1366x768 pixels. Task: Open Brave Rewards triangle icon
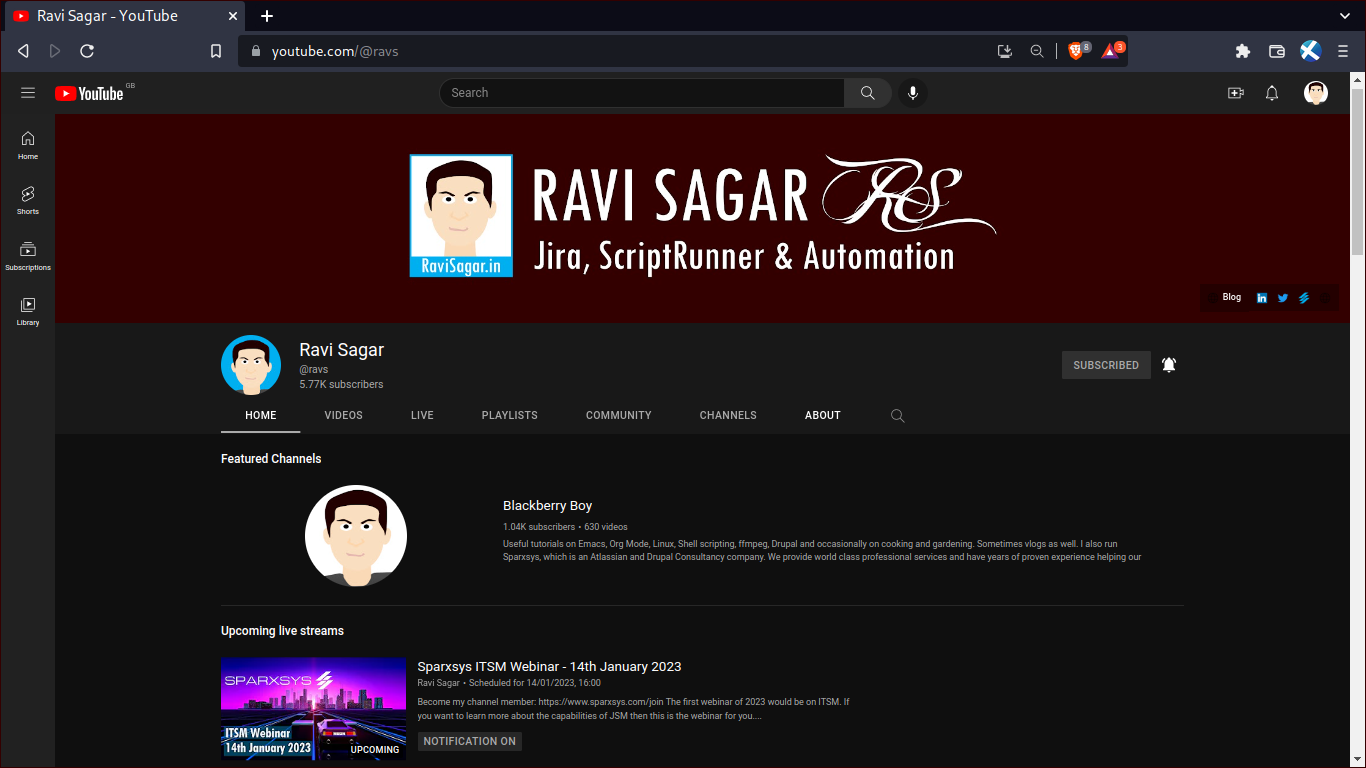1112,50
